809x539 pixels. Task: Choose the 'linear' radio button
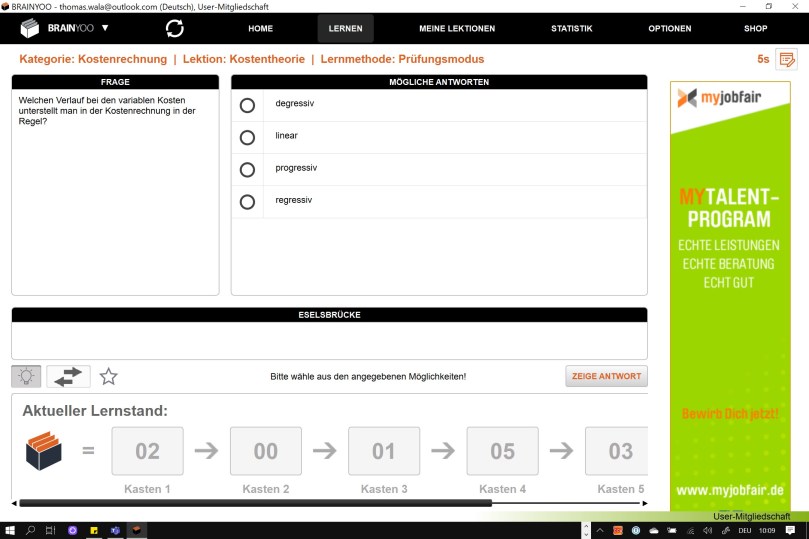pyautogui.click(x=247, y=137)
